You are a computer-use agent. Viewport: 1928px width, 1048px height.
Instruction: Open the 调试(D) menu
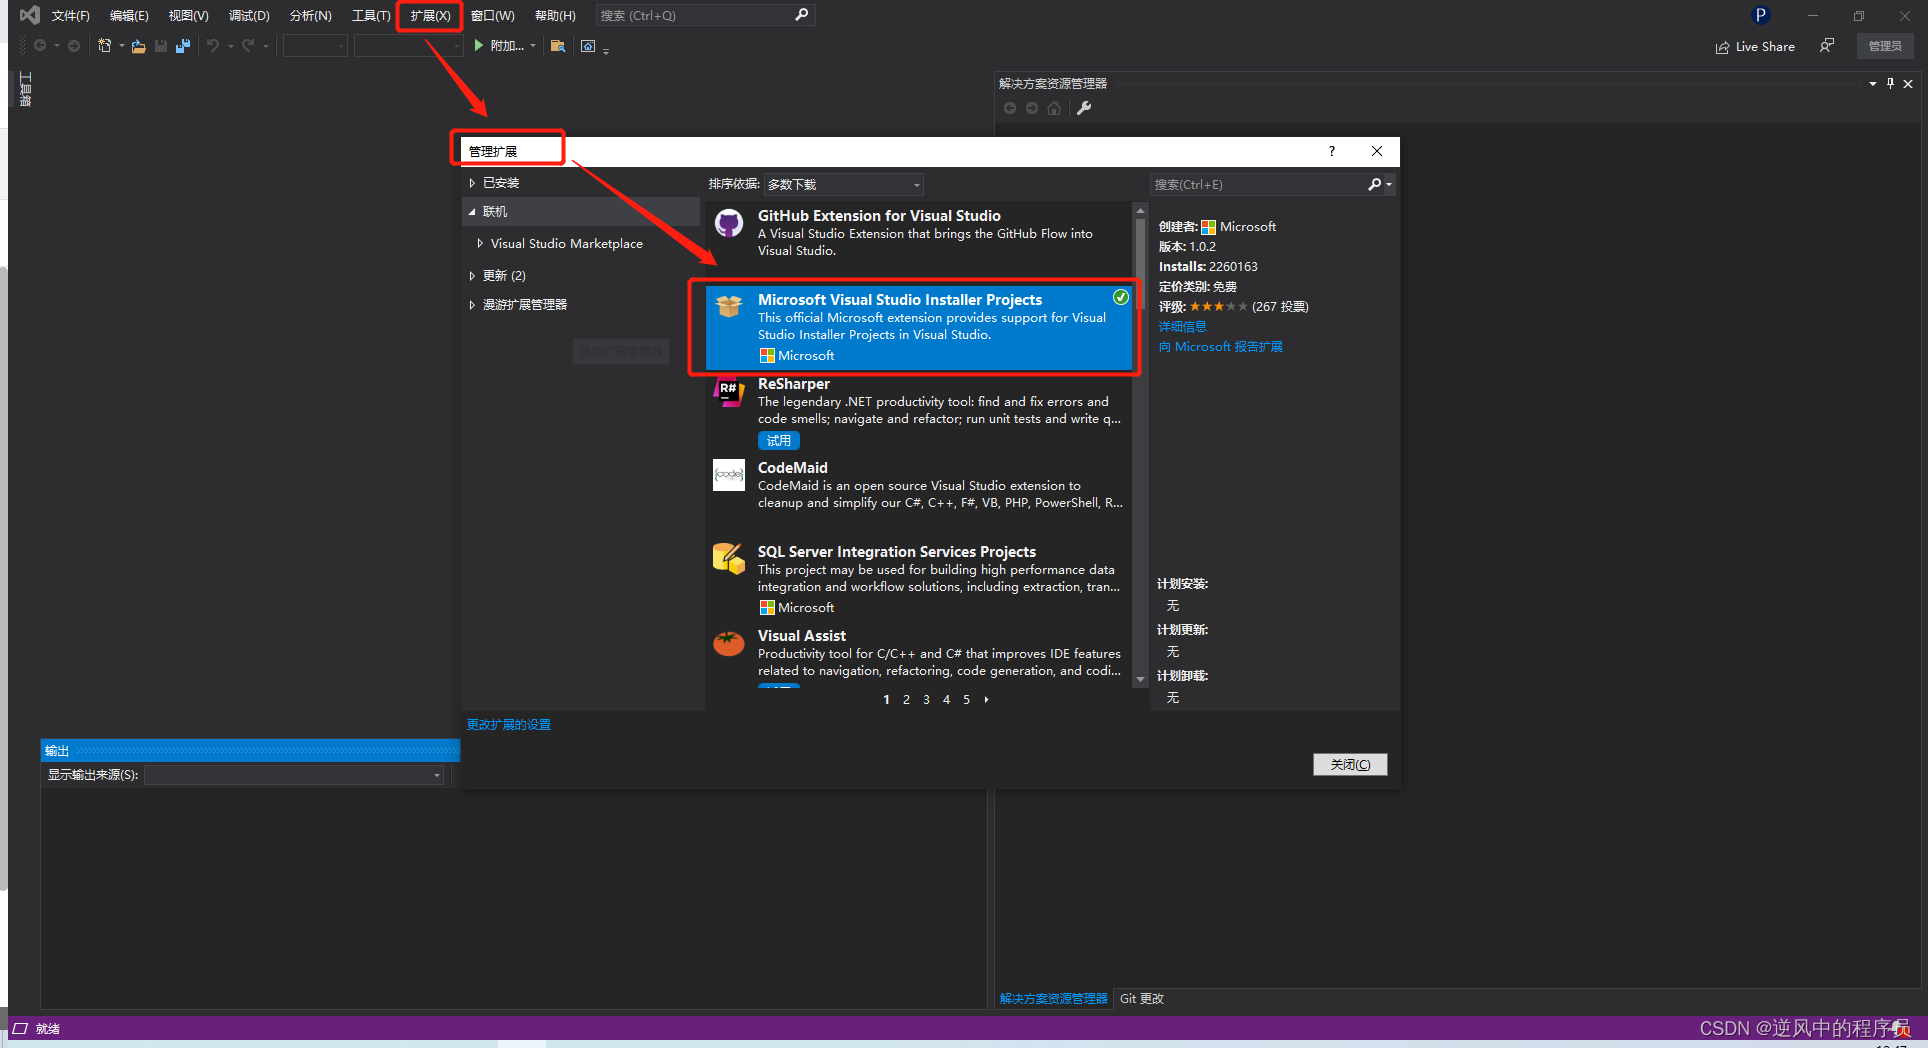point(249,15)
